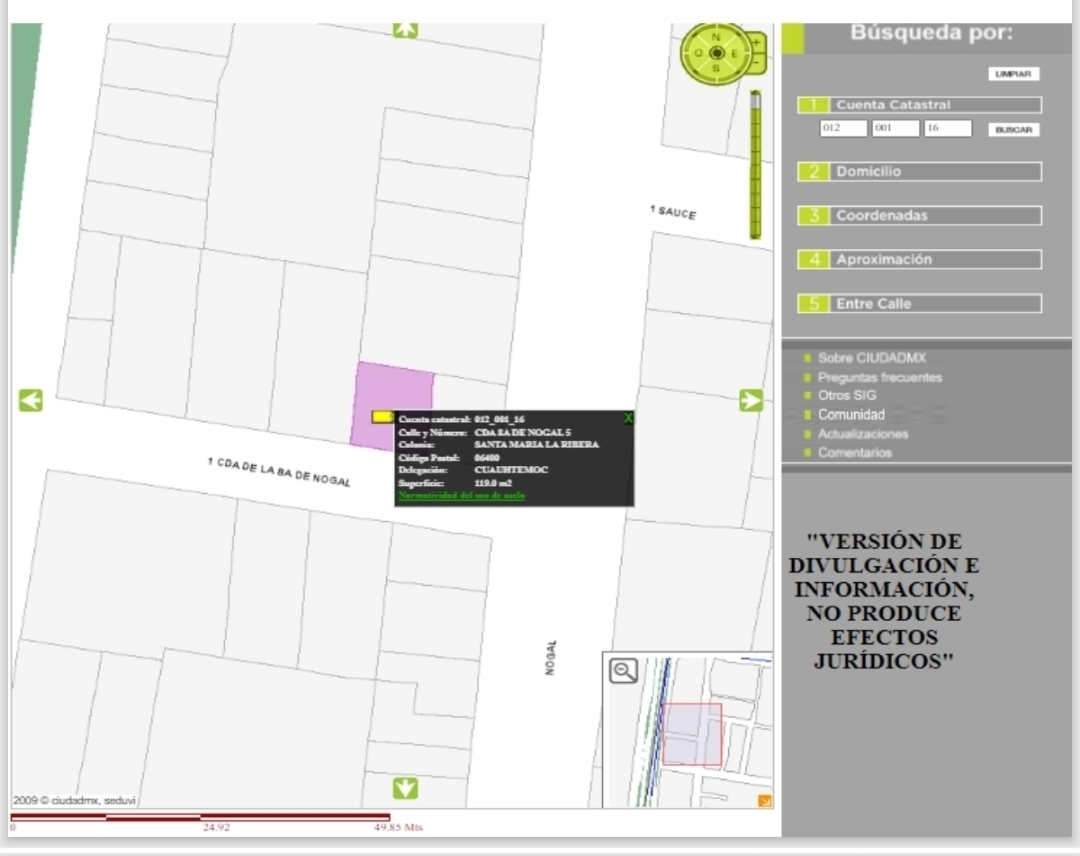Click the N direction on the compass
Screen dimensions: 1080x856
tap(716, 35)
